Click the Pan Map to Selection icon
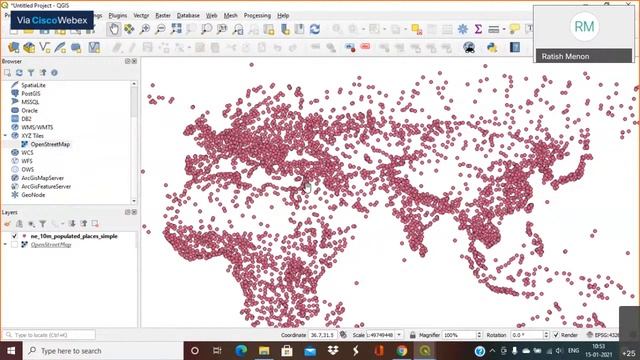Viewport: 640px width, 360px height. click(129, 29)
